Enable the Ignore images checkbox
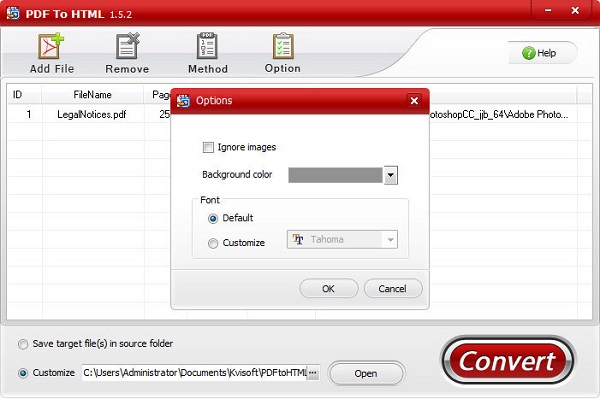The image size is (600, 399). coord(208,147)
